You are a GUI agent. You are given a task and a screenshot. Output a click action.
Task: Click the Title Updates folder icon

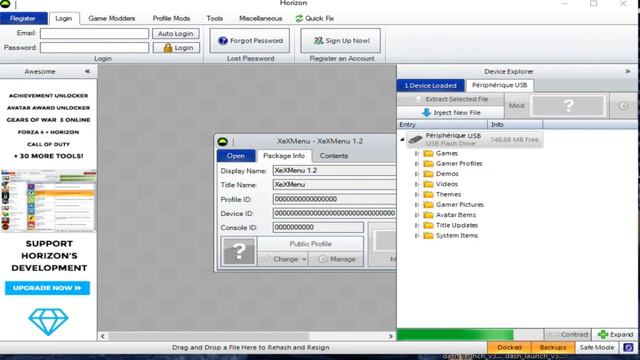pyautogui.click(x=428, y=225)
